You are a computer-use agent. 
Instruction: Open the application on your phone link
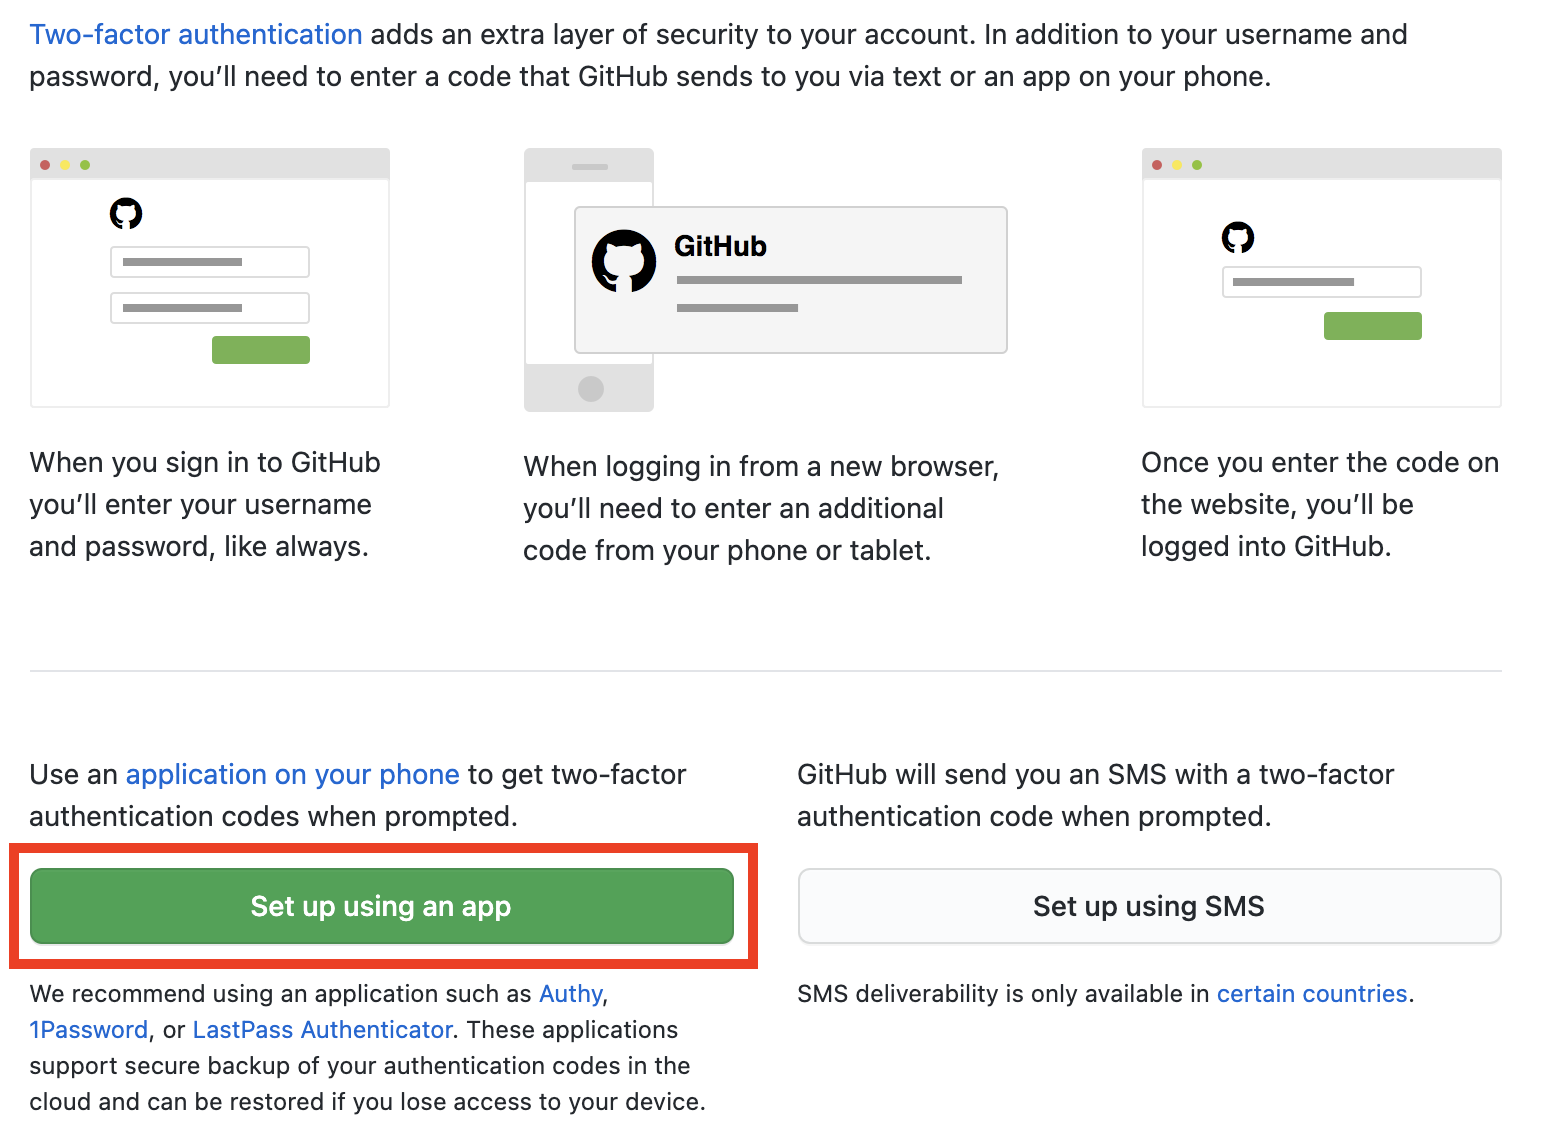coord(293,774)
